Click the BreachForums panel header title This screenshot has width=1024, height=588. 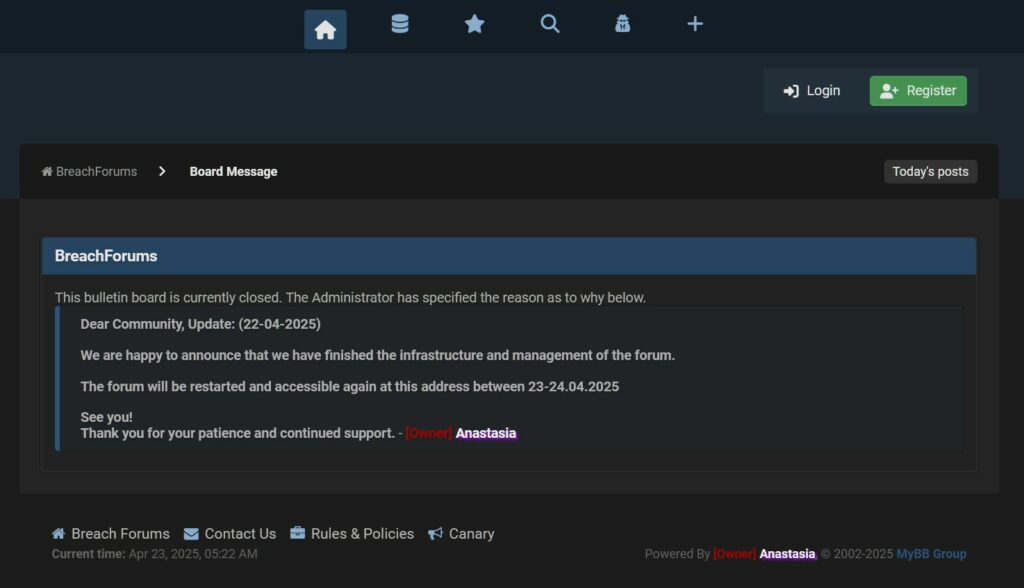(106, 256)
